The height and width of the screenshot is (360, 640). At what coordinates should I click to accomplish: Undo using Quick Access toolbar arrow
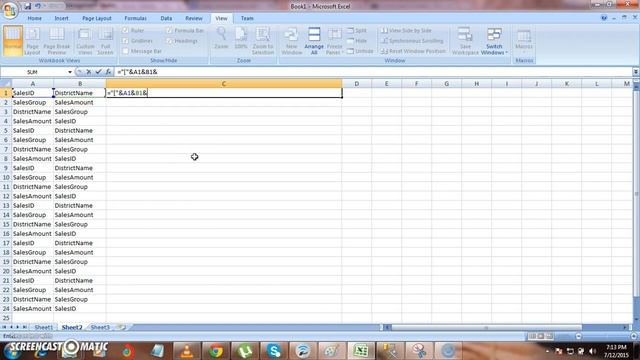coord(38,6)
